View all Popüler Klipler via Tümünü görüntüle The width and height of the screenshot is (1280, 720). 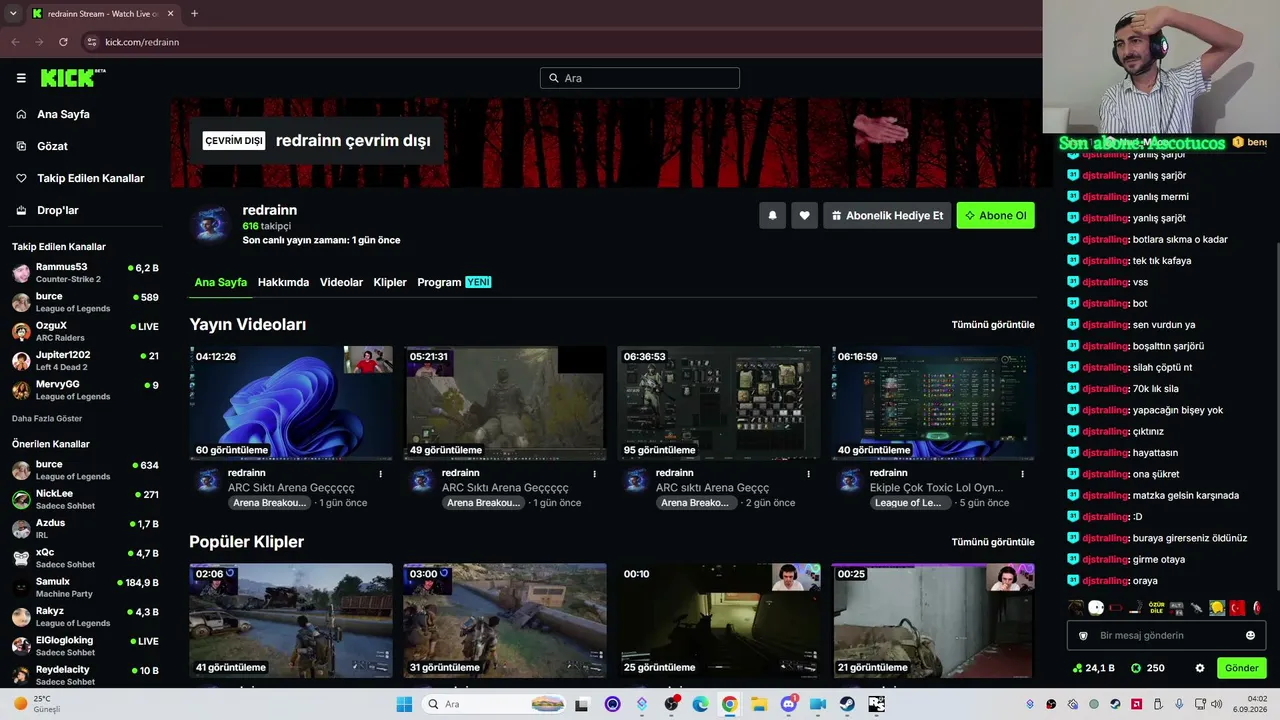coord(993,542)
